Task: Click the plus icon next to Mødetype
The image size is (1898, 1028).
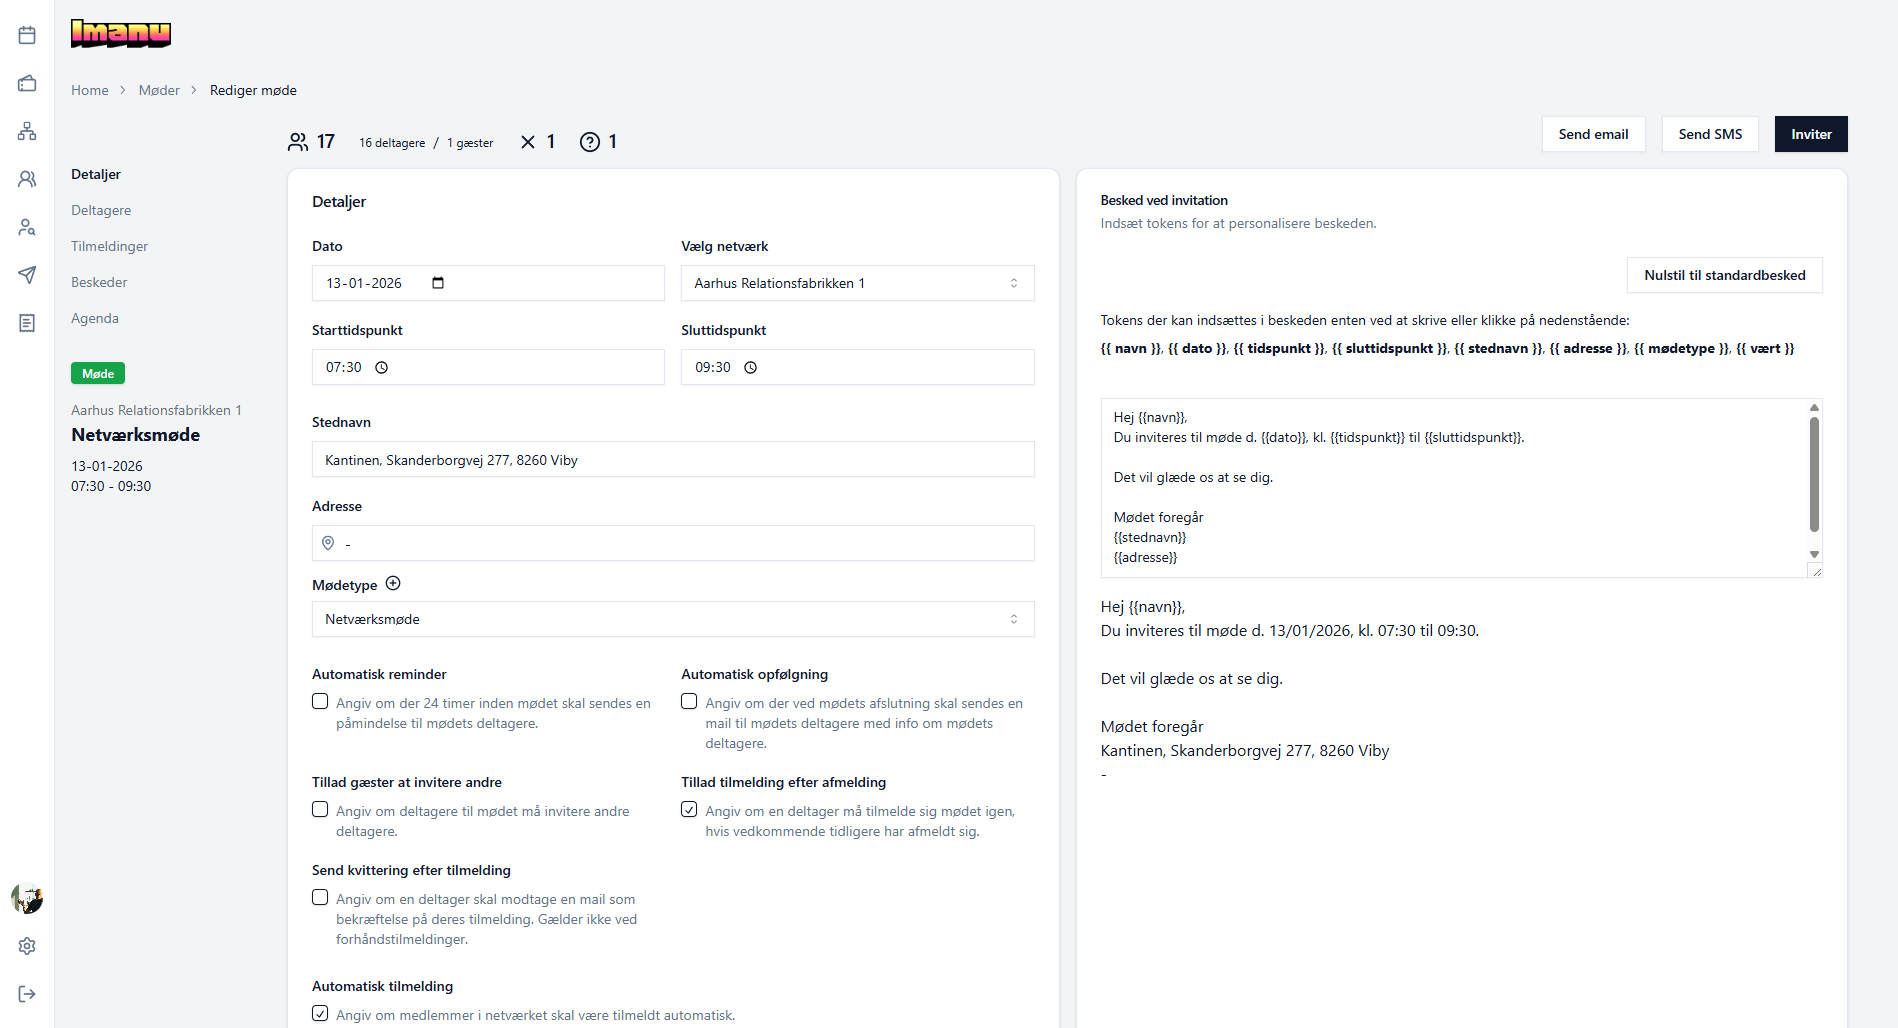Action: click(393, 584)
